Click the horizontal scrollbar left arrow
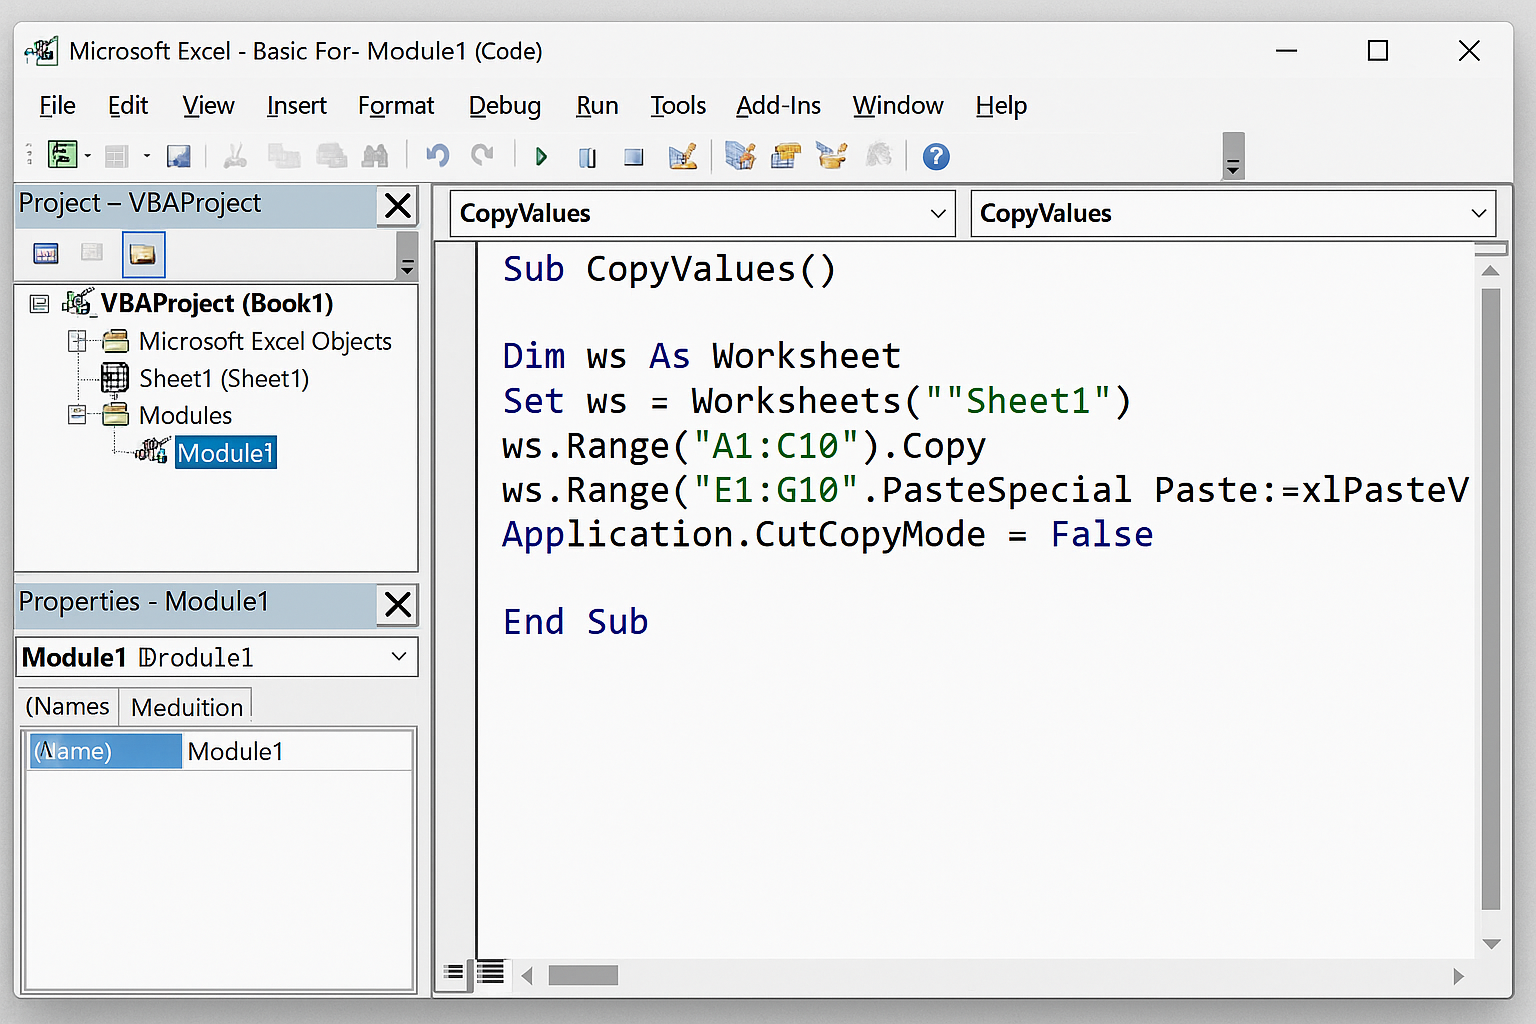1536x1024 pixels. [x=527, y=975]
